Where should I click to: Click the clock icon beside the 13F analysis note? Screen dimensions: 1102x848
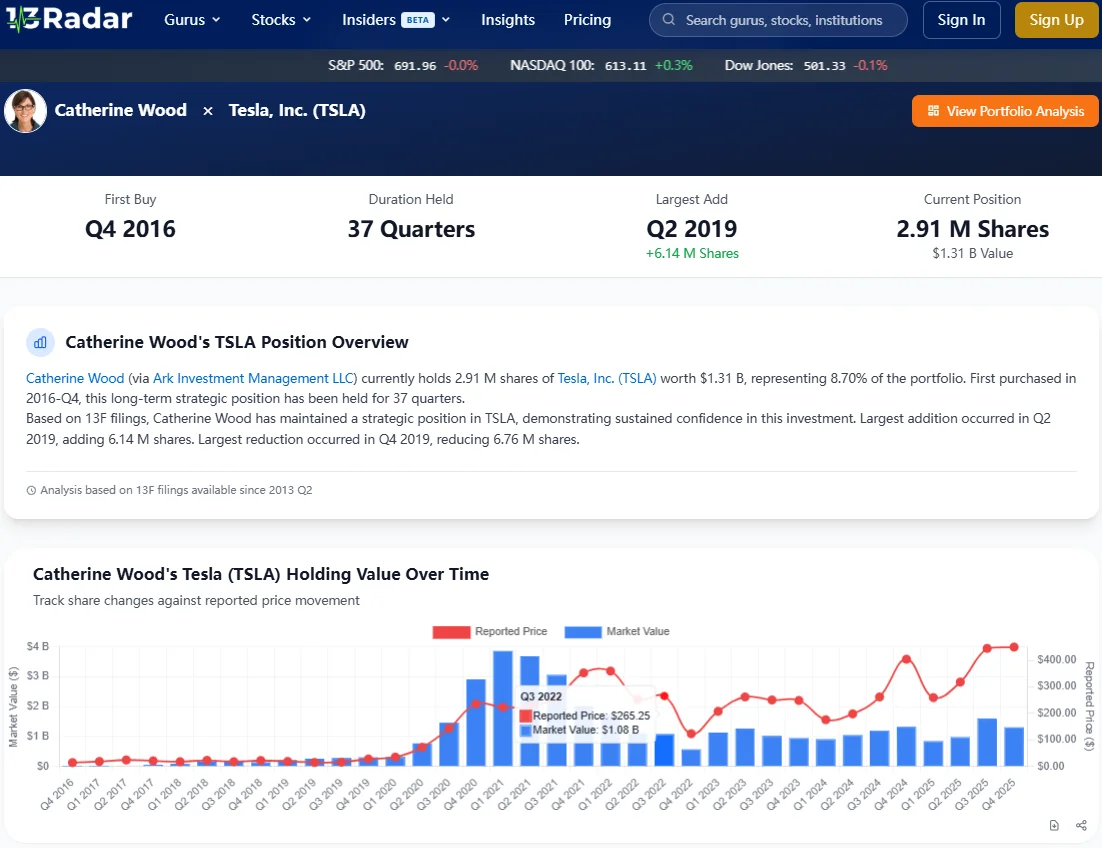[x=31, y=491]
